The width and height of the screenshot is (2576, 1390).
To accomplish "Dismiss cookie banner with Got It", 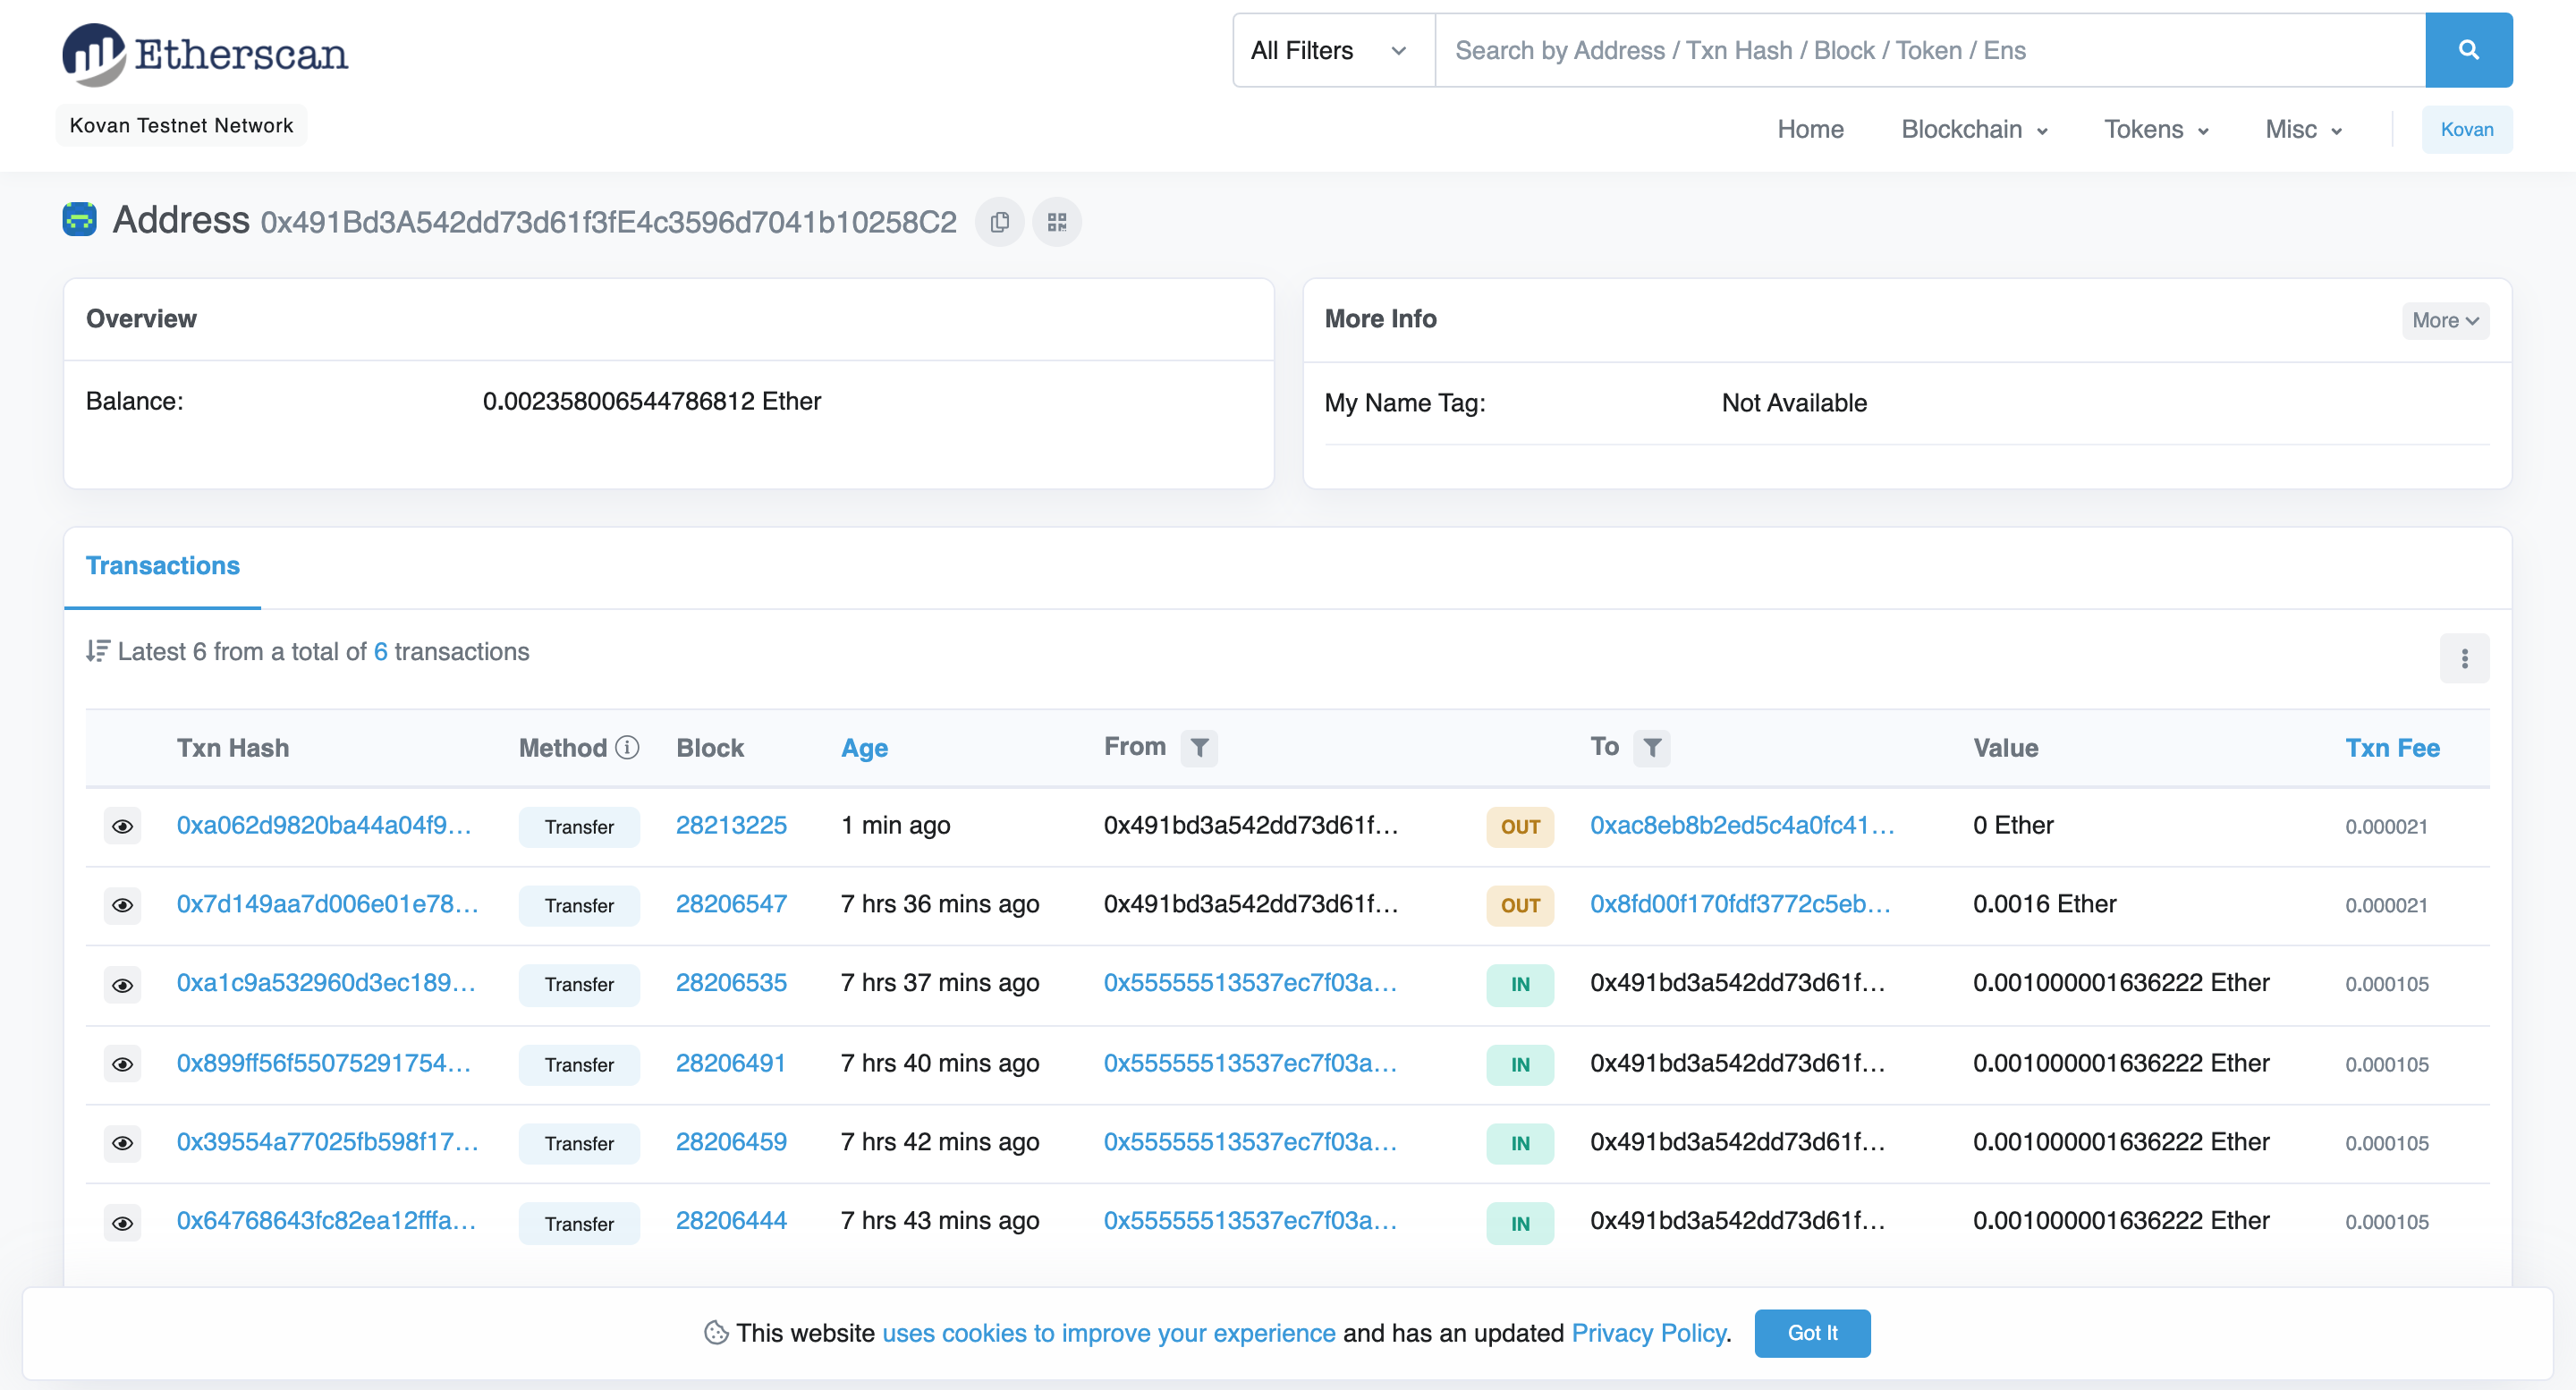I will coord(1812,1333).
